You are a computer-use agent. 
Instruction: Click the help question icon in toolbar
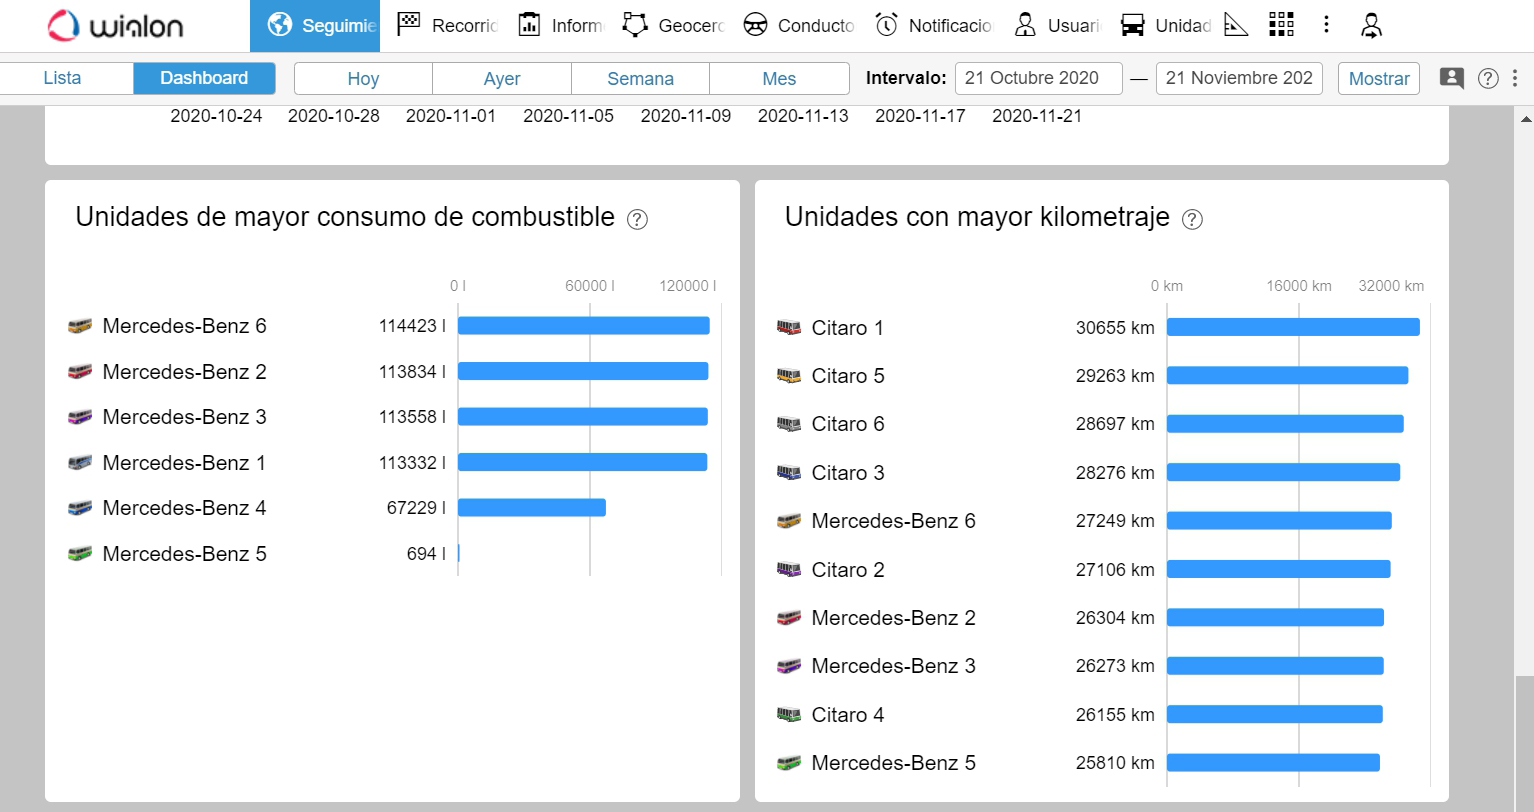click(1488, 78)
